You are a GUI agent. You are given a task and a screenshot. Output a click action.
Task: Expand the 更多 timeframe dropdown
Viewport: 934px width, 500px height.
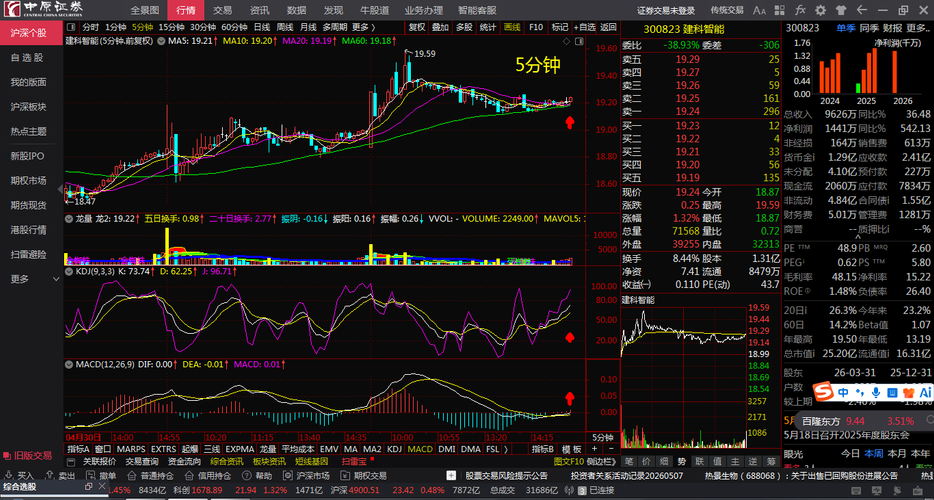[x=363, y=27]
